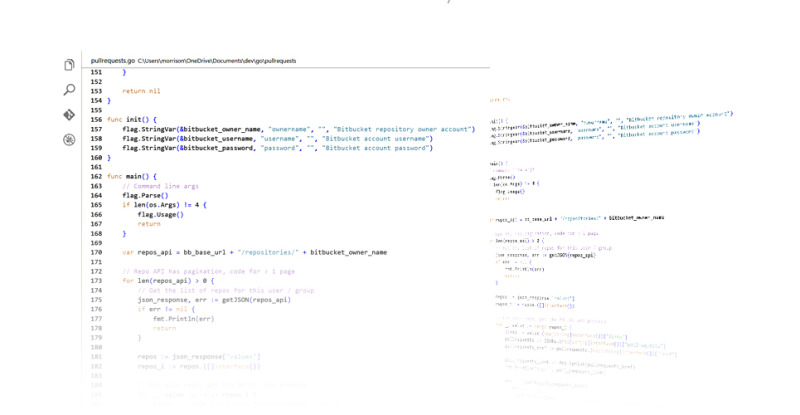Click line number 173 in the gutter
The width and height of the screenshot is (800, 415).
point(96,281)
